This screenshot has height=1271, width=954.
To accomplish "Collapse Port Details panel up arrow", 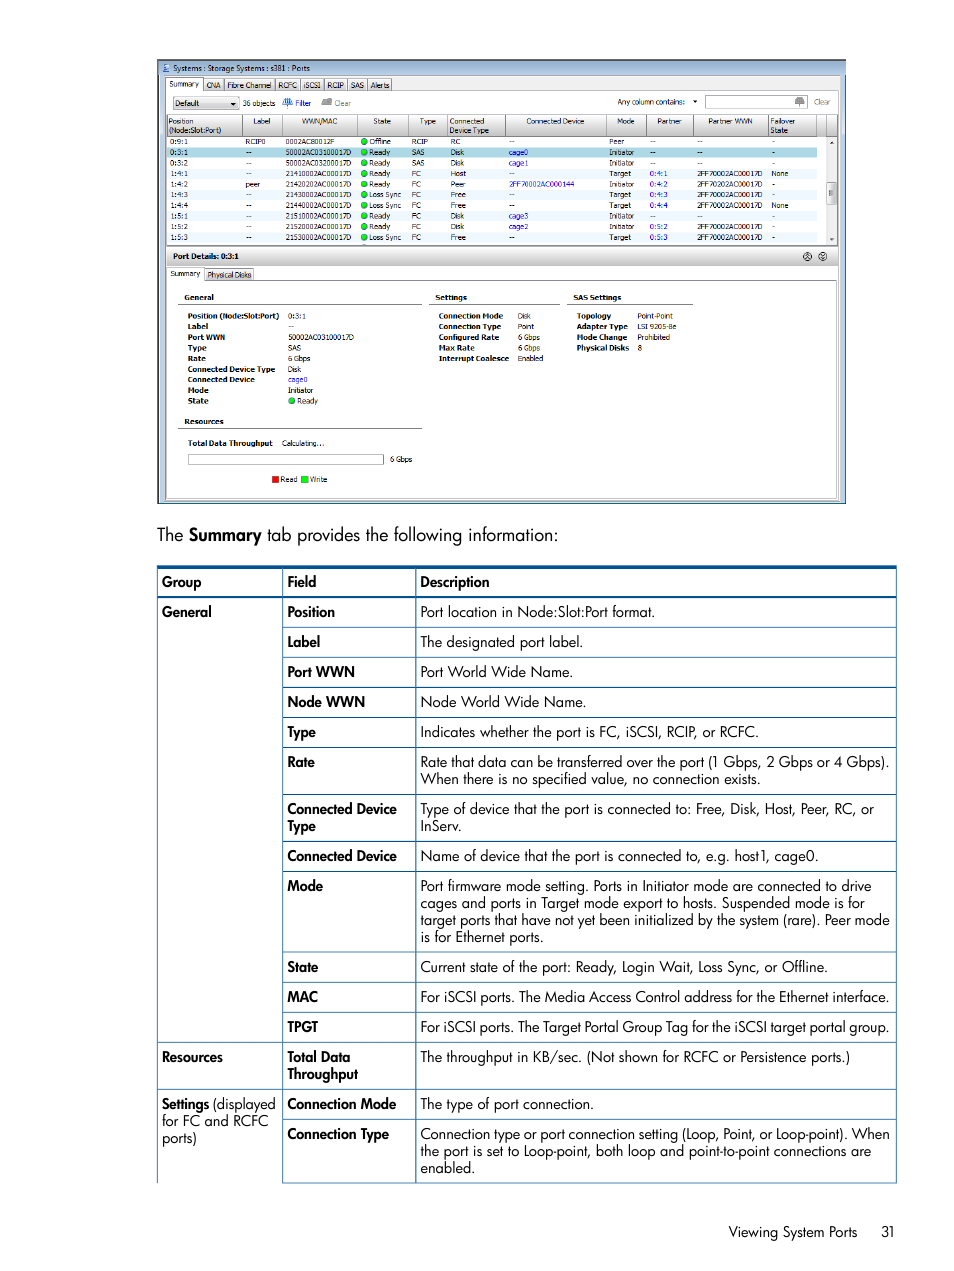I will point(807,257).
